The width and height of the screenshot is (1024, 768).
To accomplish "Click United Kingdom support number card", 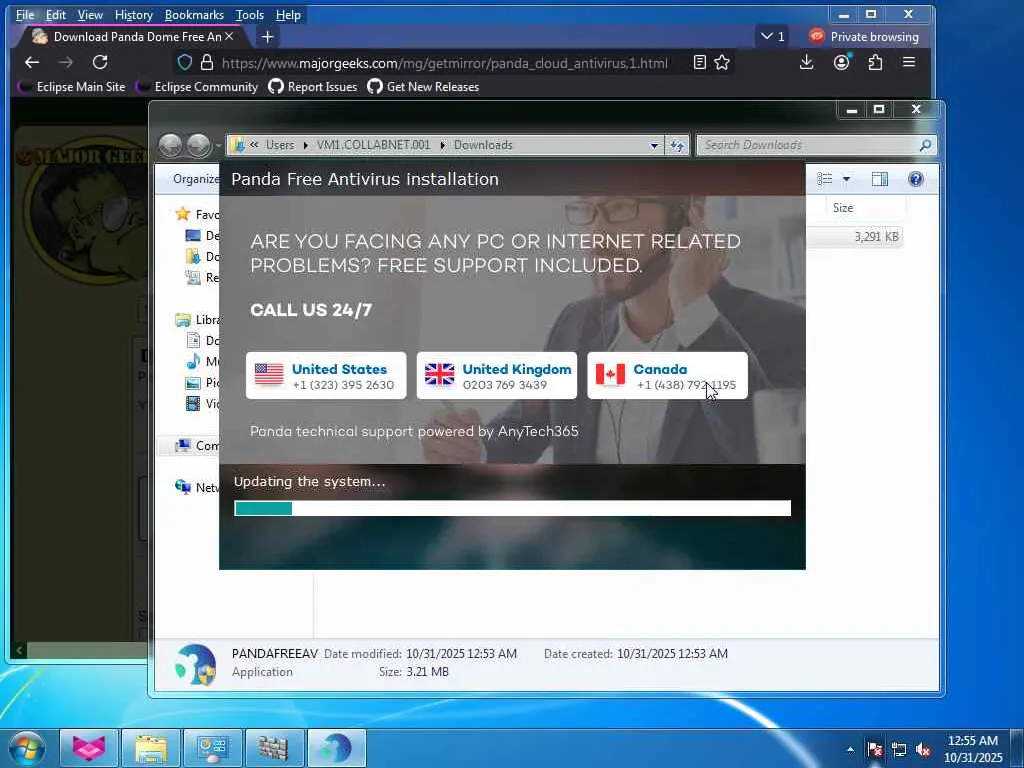I will pos(496,376).
